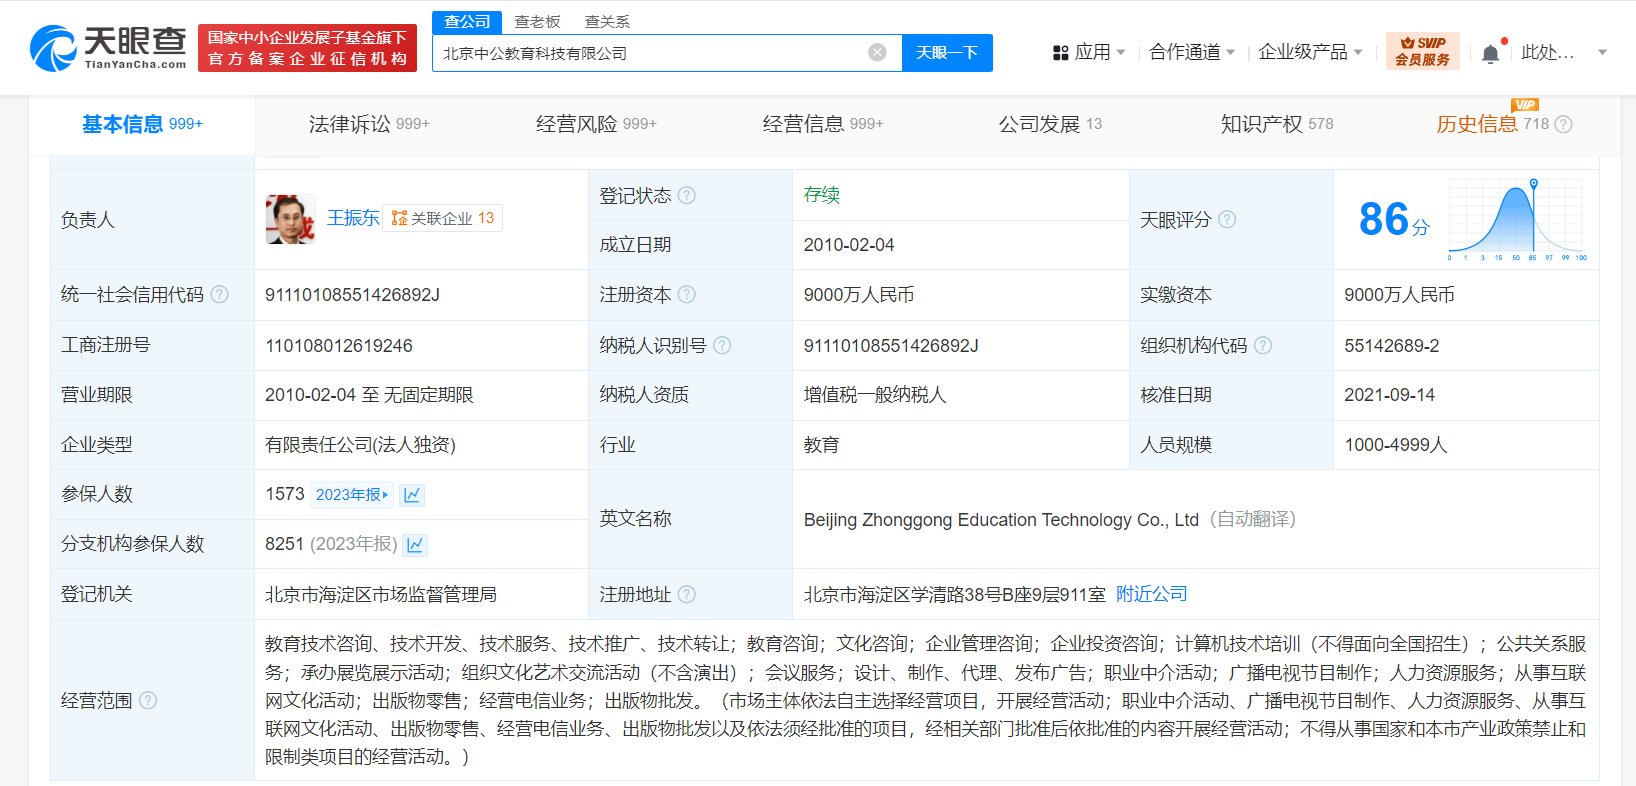Image resolution: width=1636 pixels, height=786 pixels.
Task: Open the 附近公司 link
Action: coord(1151,594)
